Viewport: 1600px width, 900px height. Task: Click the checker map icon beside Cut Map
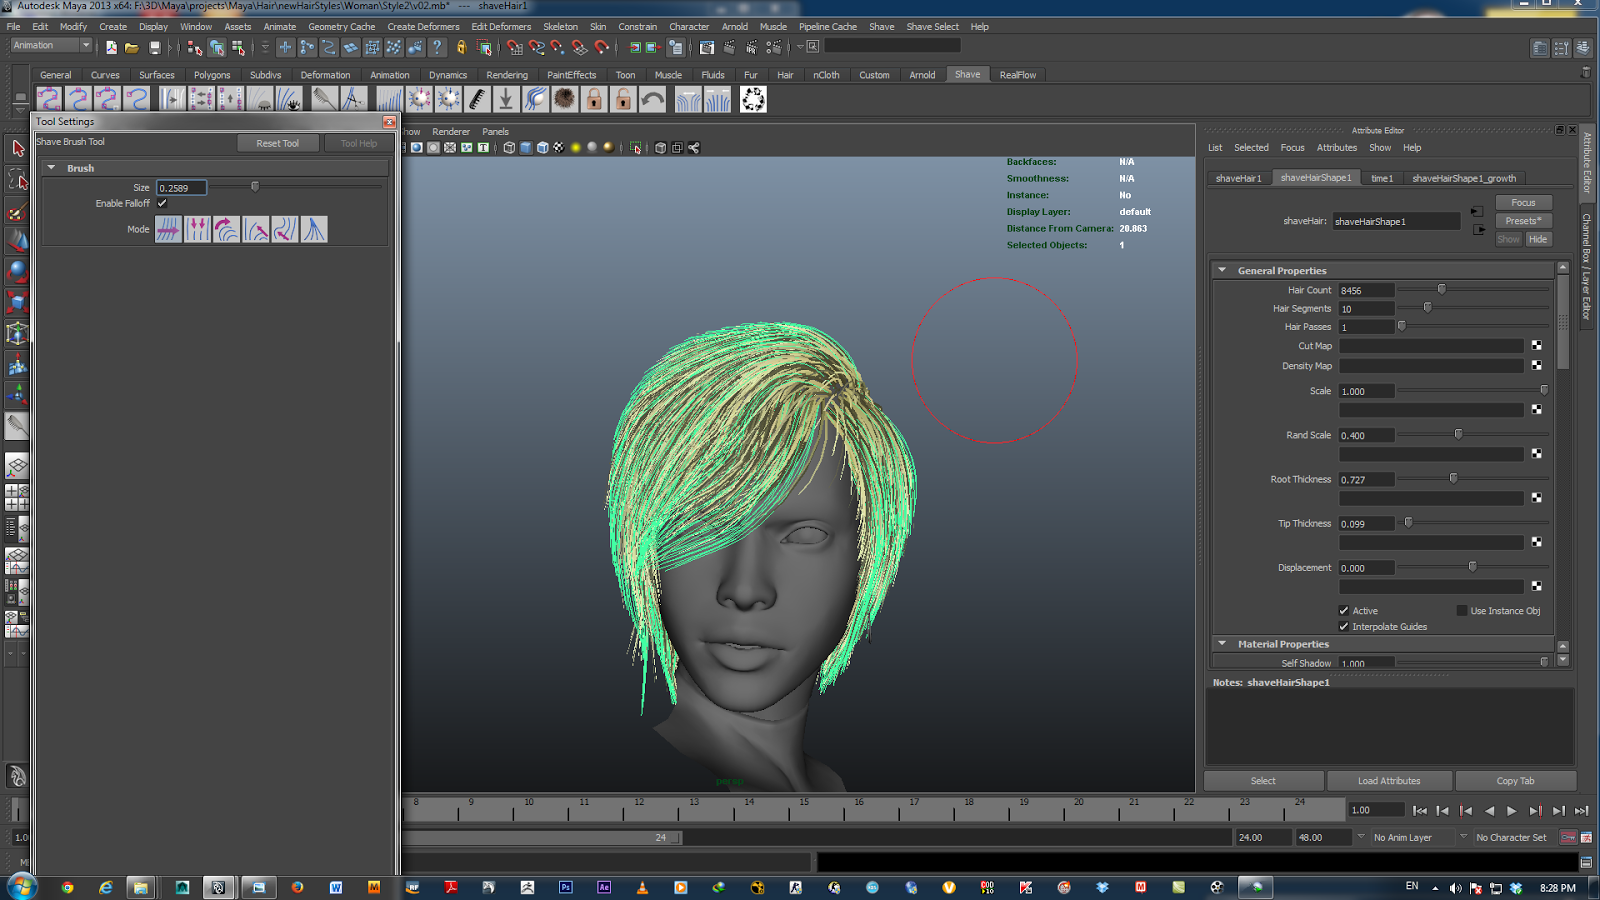pos(1537,345)
